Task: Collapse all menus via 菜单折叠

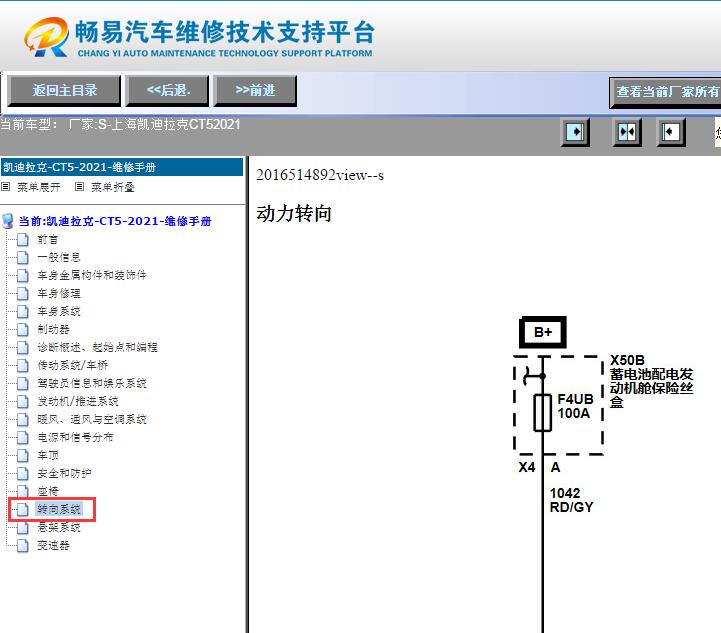Action: [x=113, y=187]
